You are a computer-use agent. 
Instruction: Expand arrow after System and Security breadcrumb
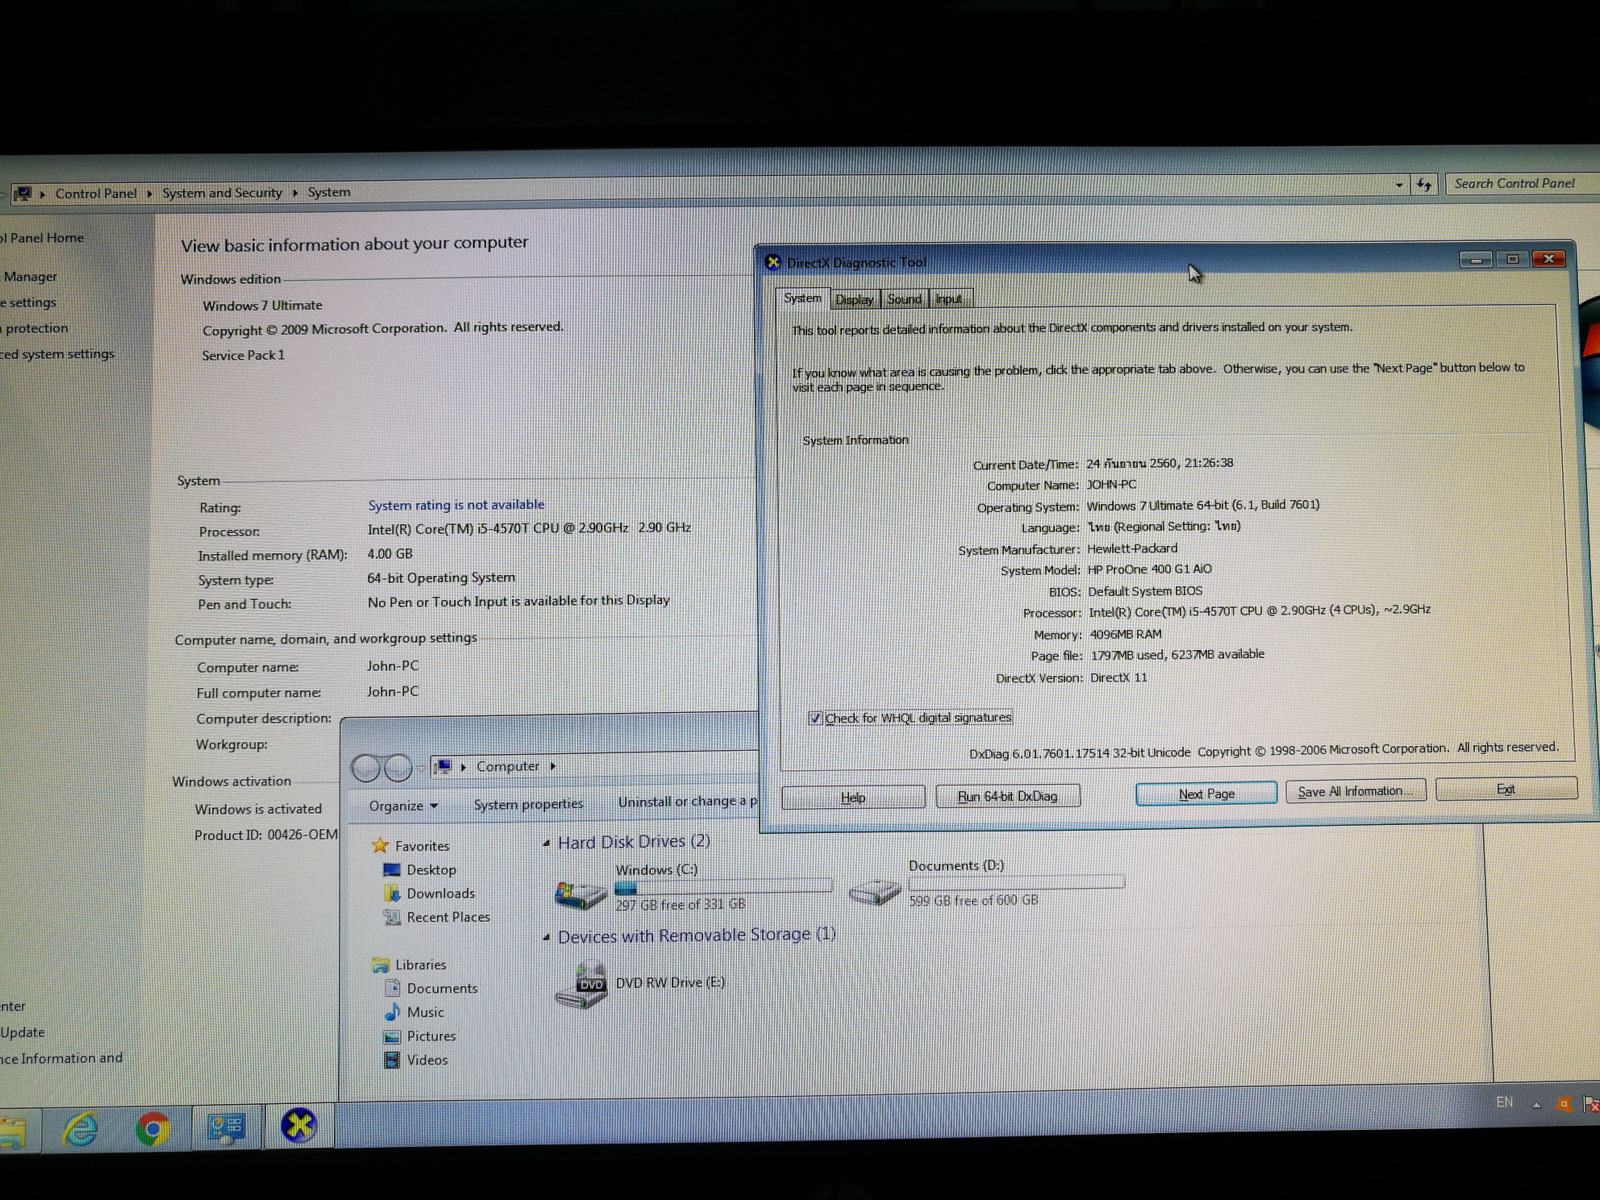(295, 192)
